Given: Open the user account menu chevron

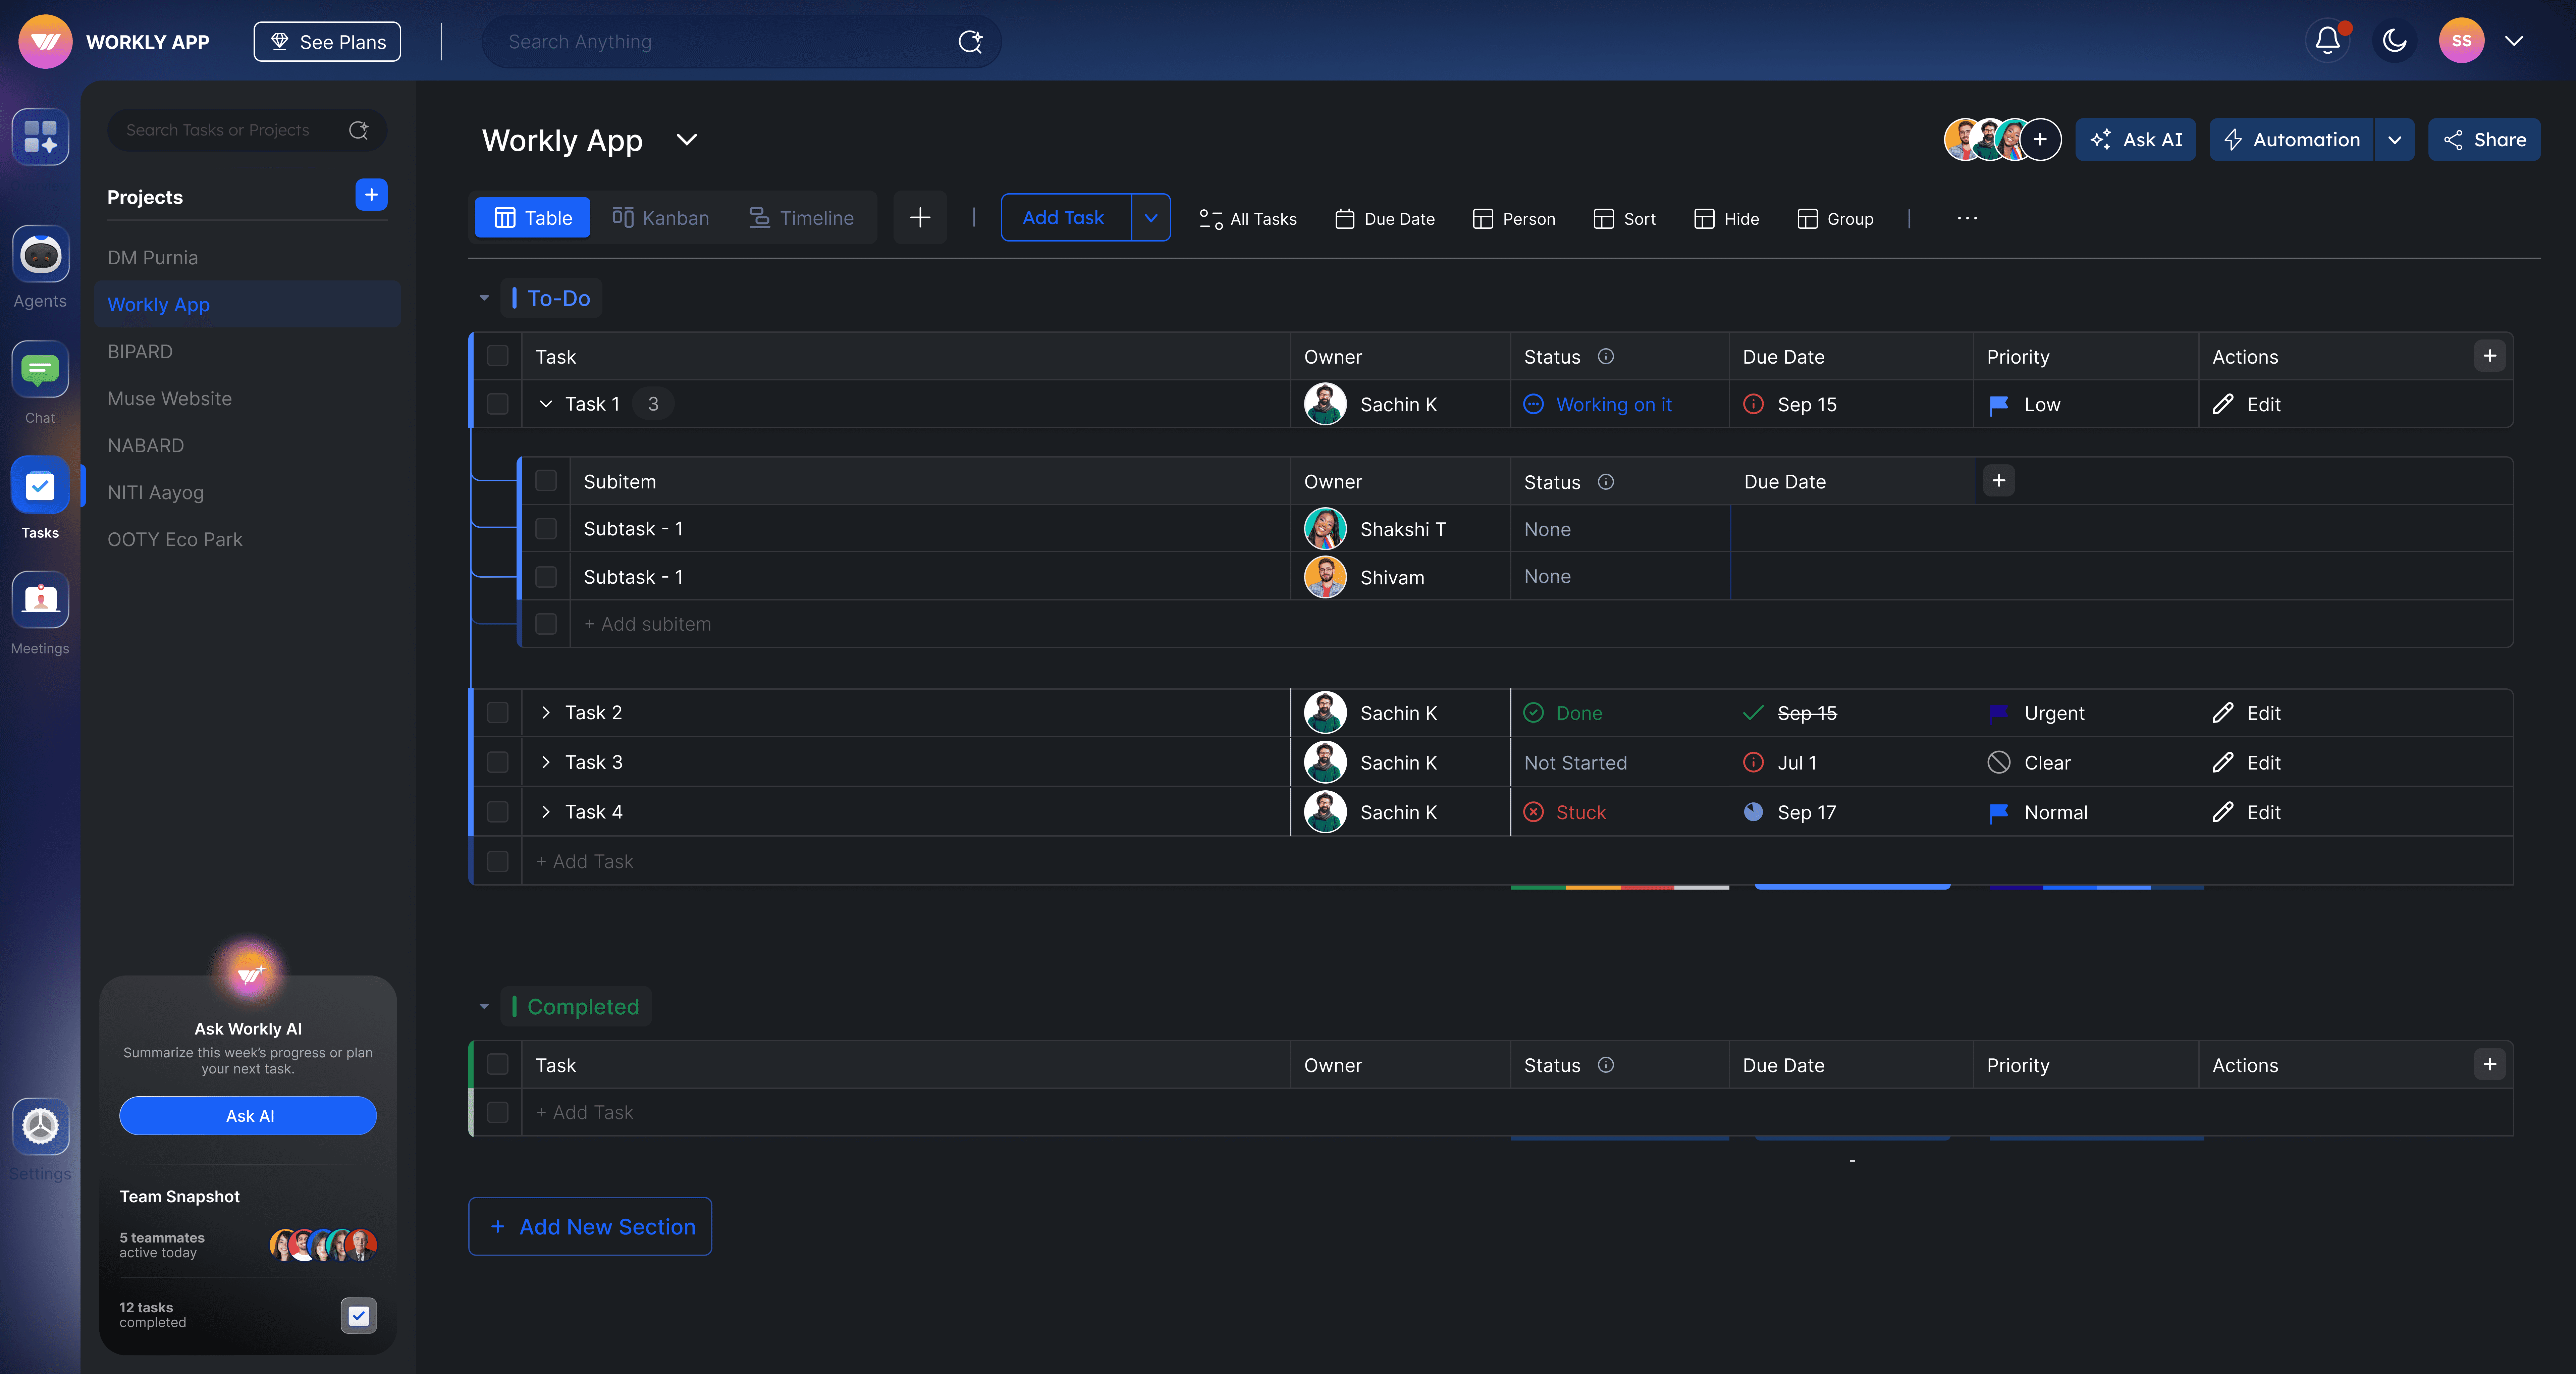Looking at the screenshot, I should pyautogui.click(x=2514, y=41).
